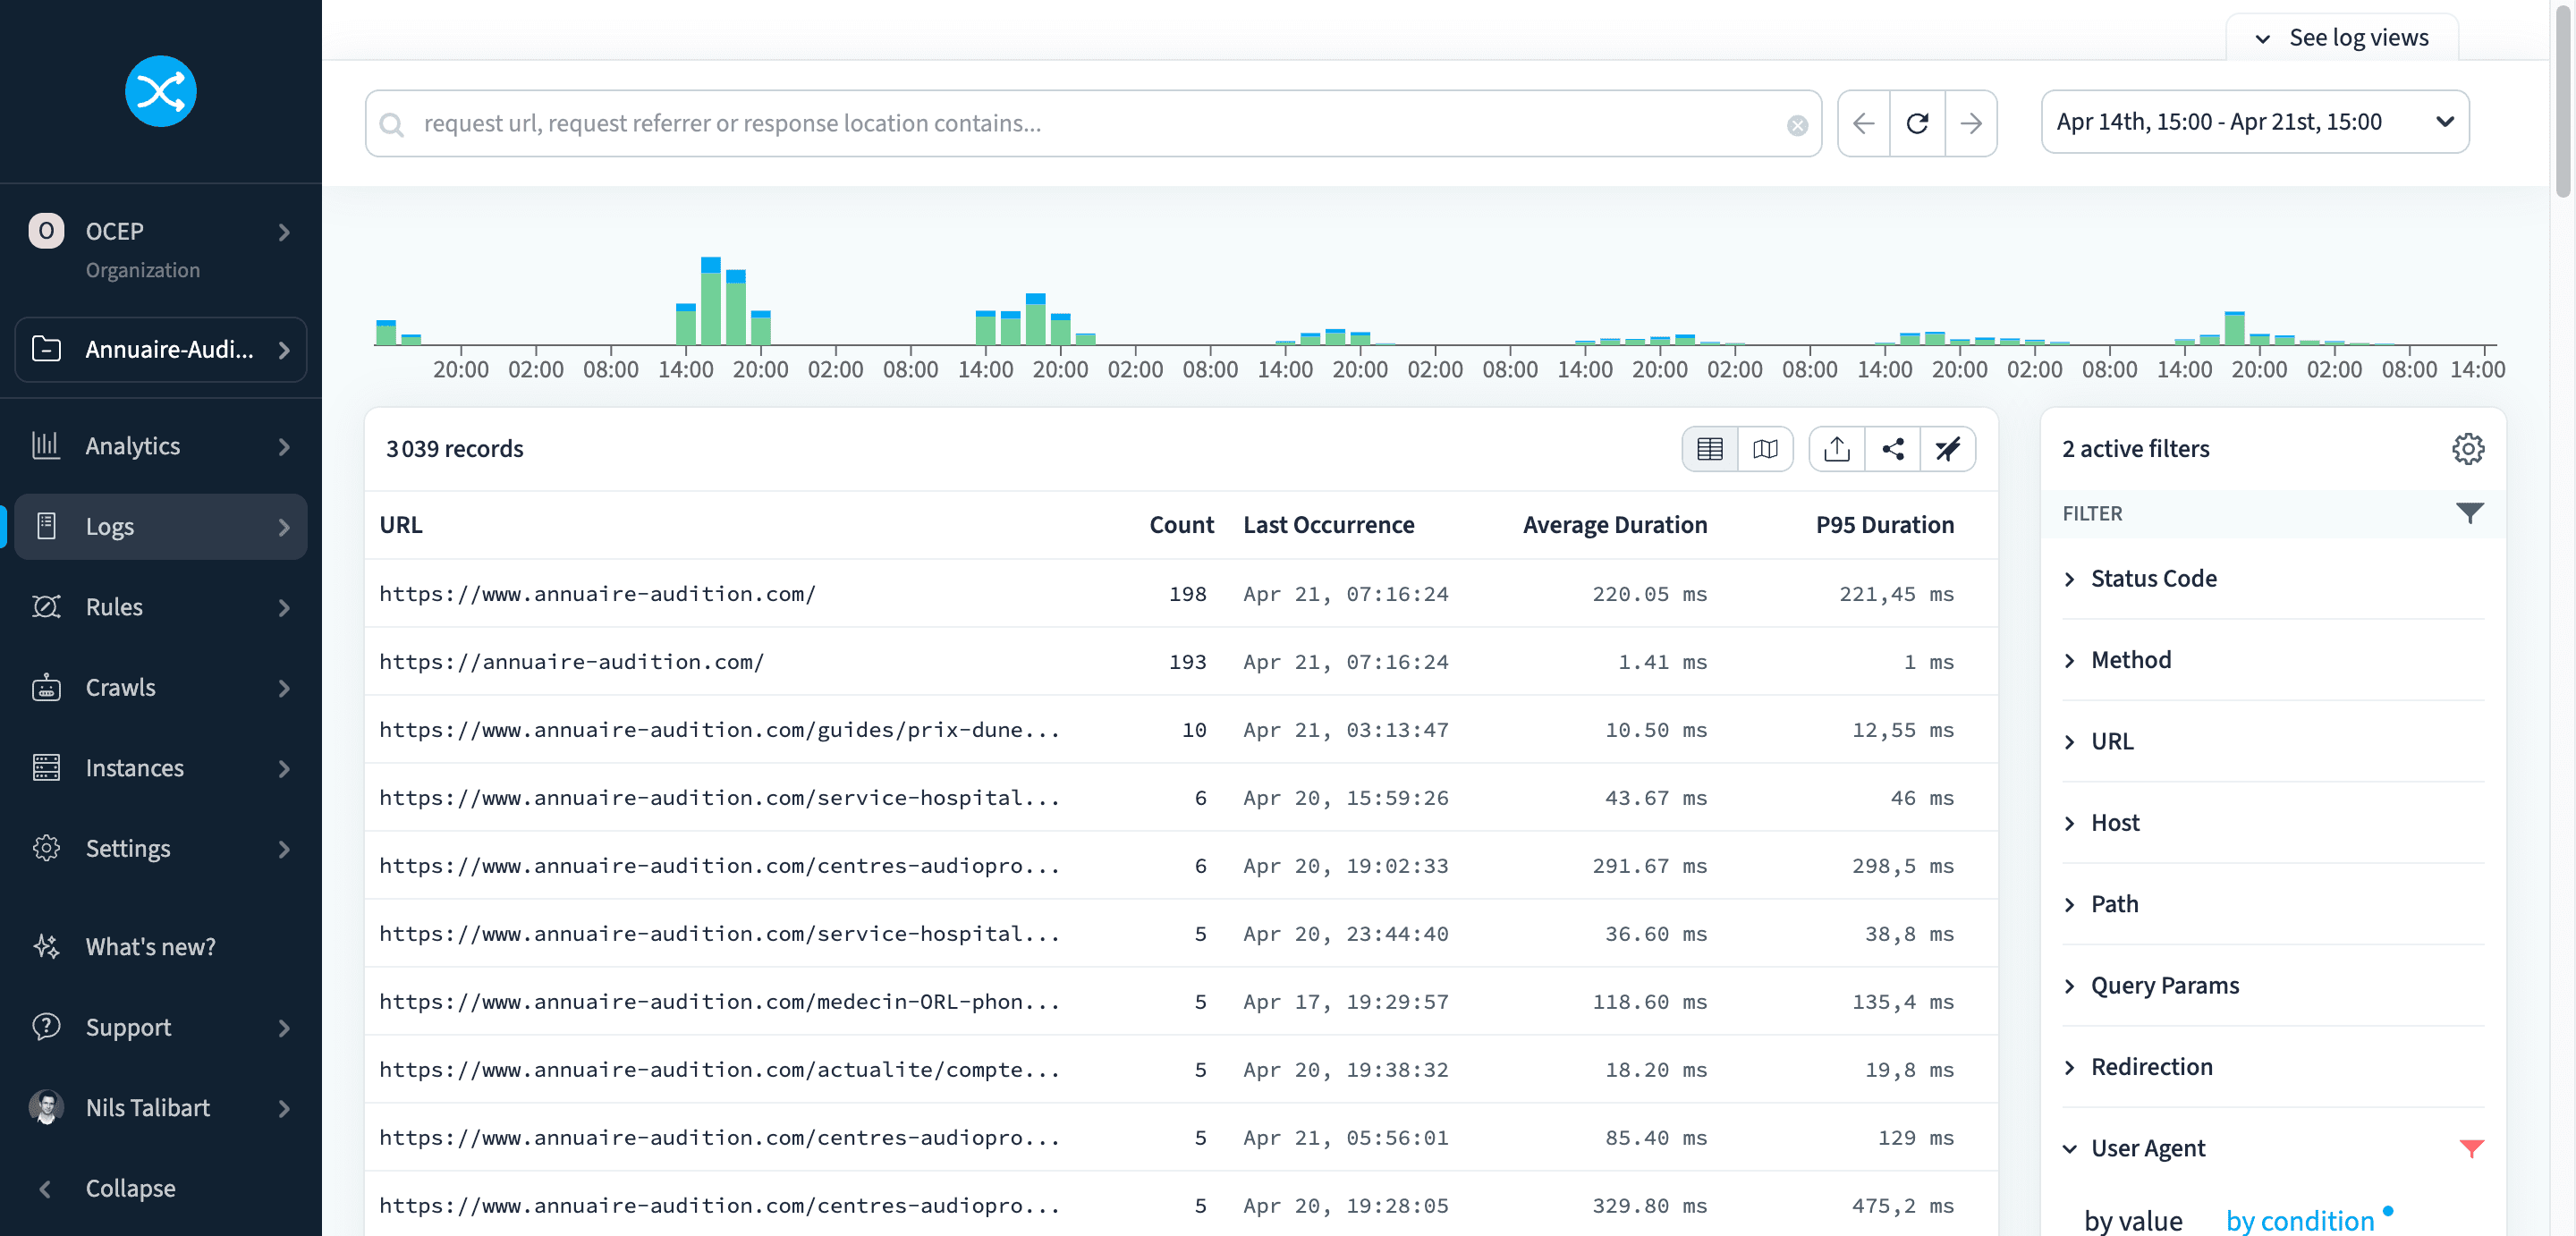Expand the Method filter
2576x1236 pixels.
(x=2273, y=660)
